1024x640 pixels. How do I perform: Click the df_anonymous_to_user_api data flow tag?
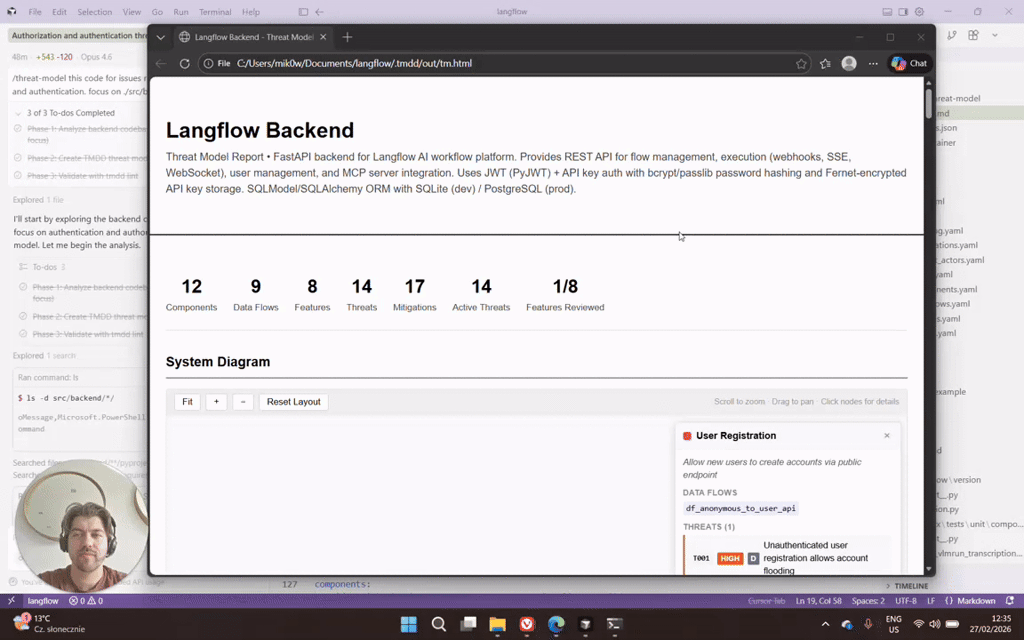(741, 508)
